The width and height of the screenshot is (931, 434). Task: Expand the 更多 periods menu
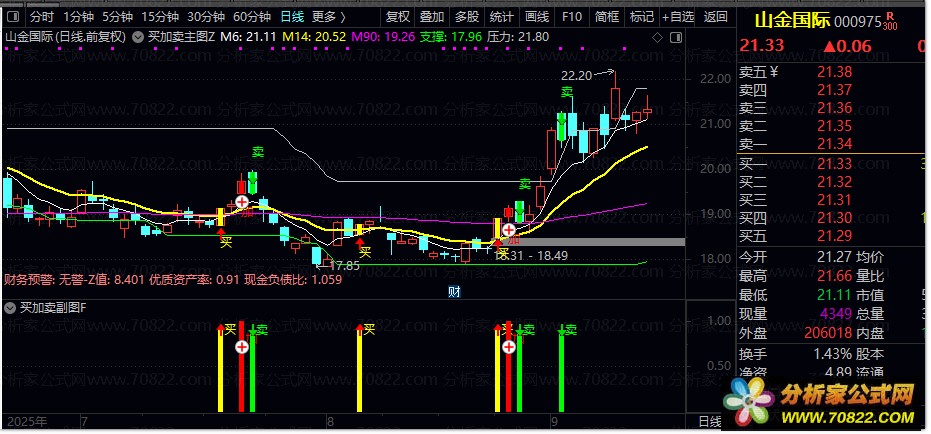[328, 17]
